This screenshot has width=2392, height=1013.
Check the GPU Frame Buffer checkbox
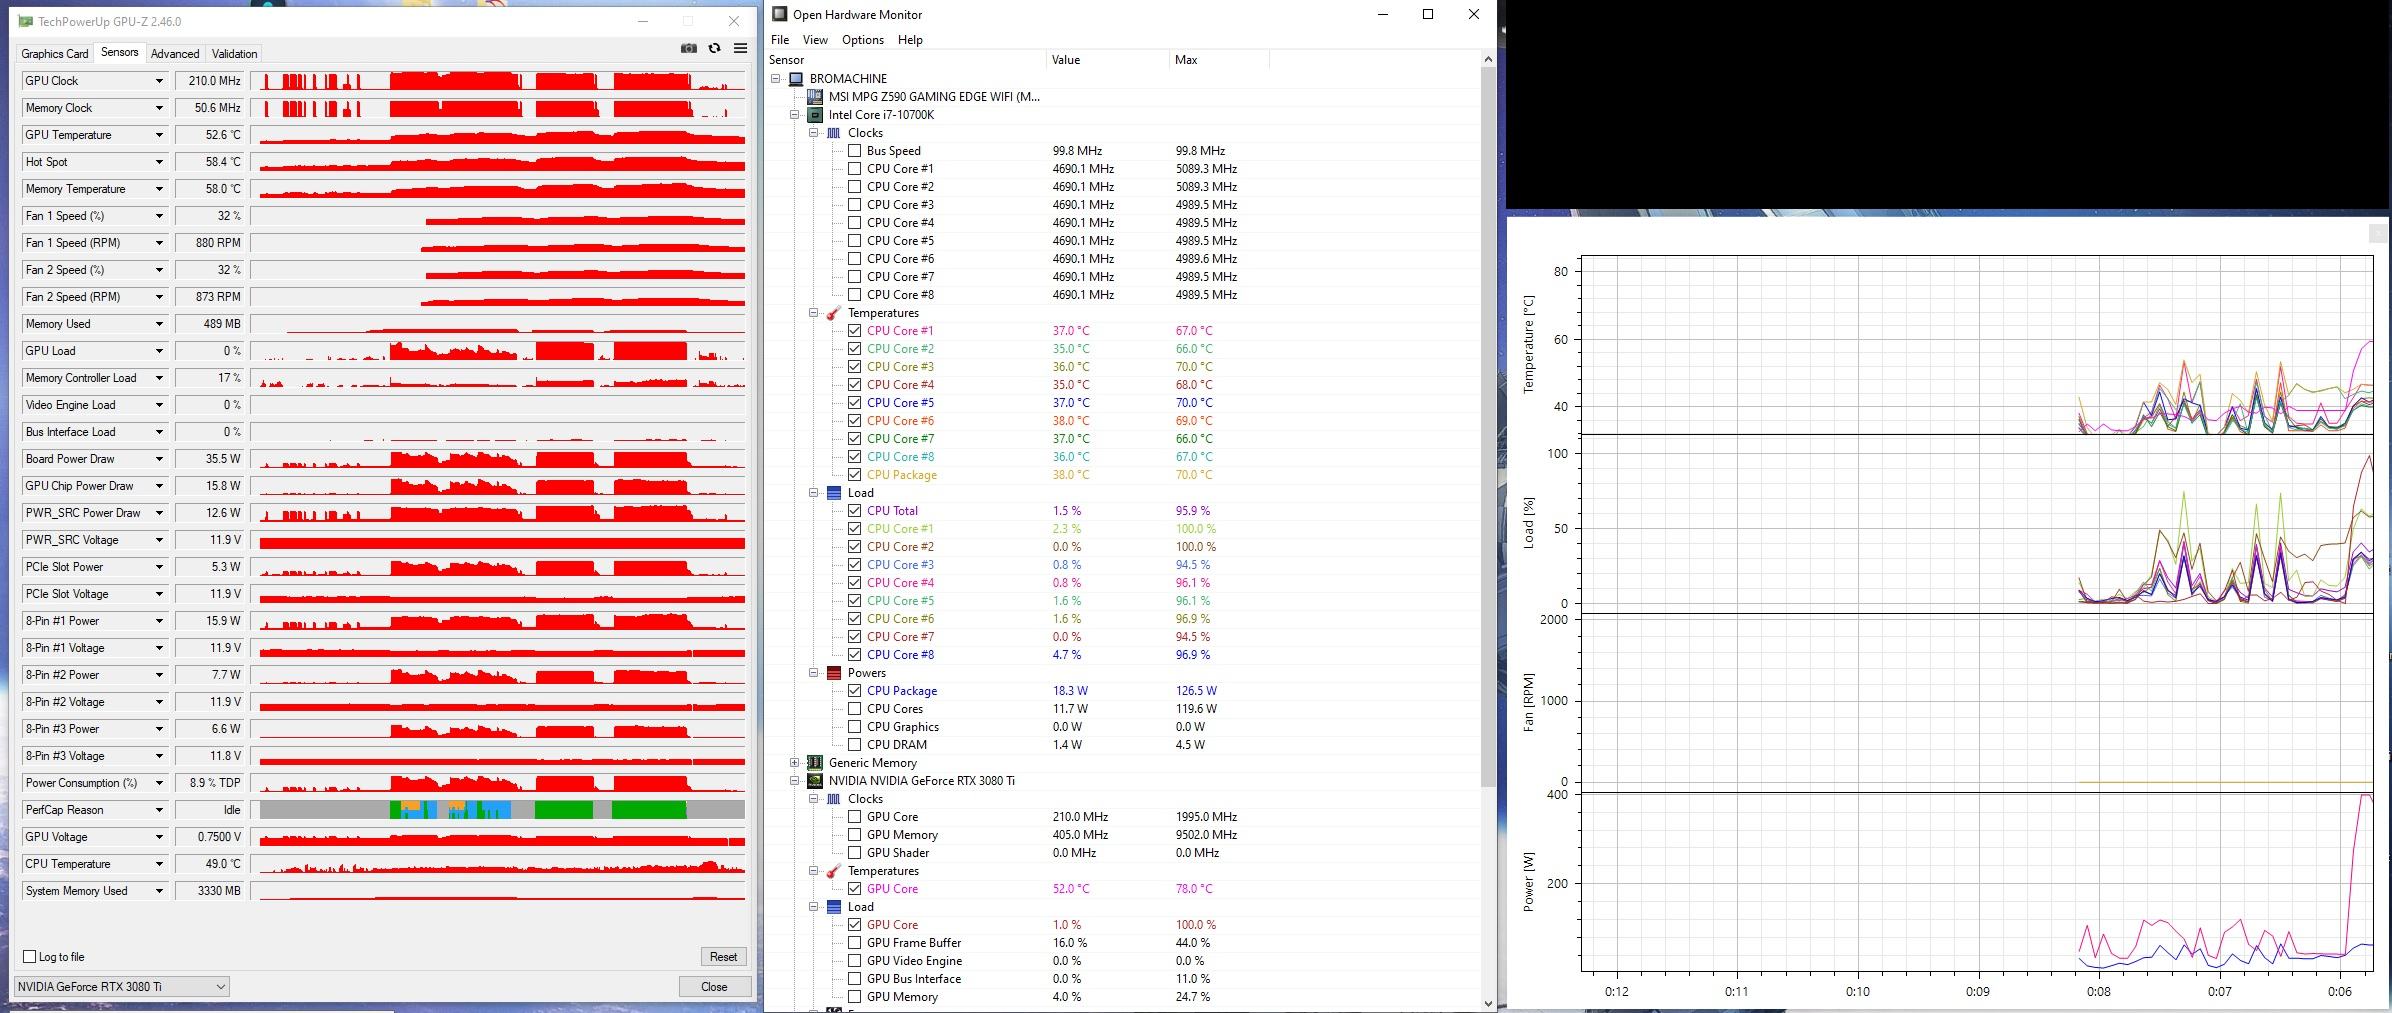(854, 943)
